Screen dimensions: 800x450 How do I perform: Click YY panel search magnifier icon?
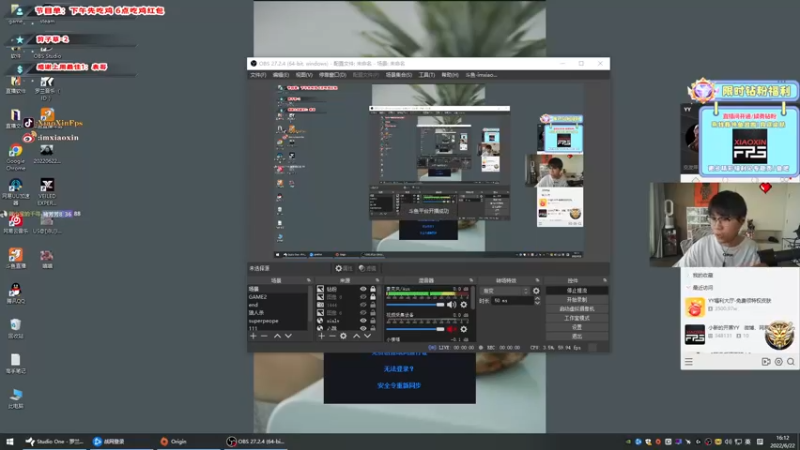pos(791,362)
